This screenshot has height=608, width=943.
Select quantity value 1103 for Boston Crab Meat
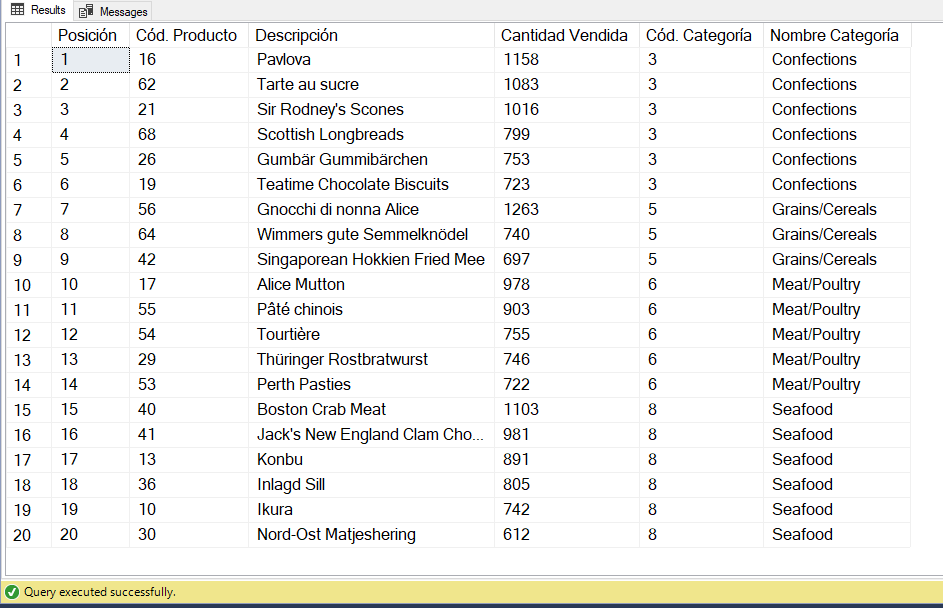click(x=567, y=410)
